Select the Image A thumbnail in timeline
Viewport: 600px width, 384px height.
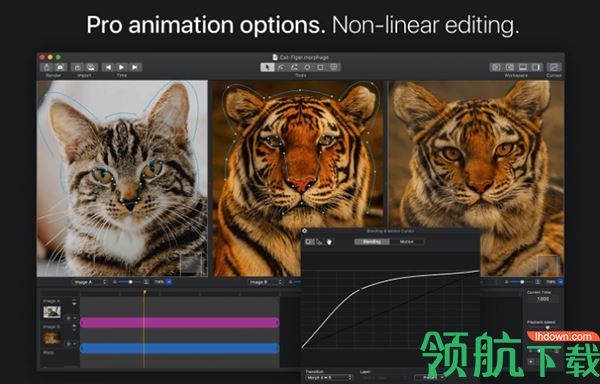pos(52,312)
